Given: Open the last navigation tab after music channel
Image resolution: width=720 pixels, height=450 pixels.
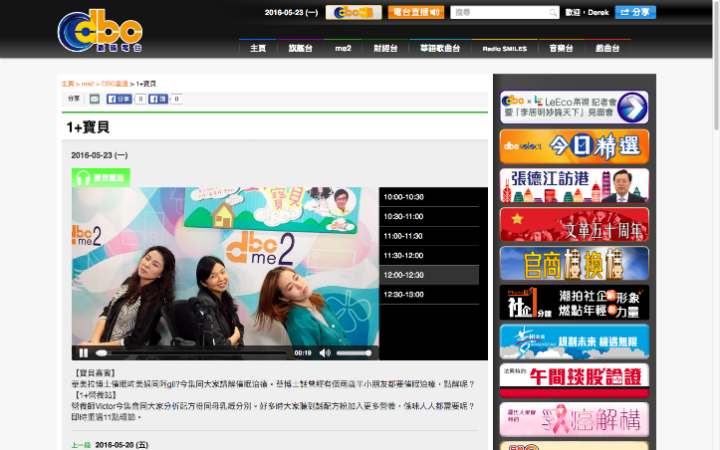Looking at the screenshot, I should (608, 48).
